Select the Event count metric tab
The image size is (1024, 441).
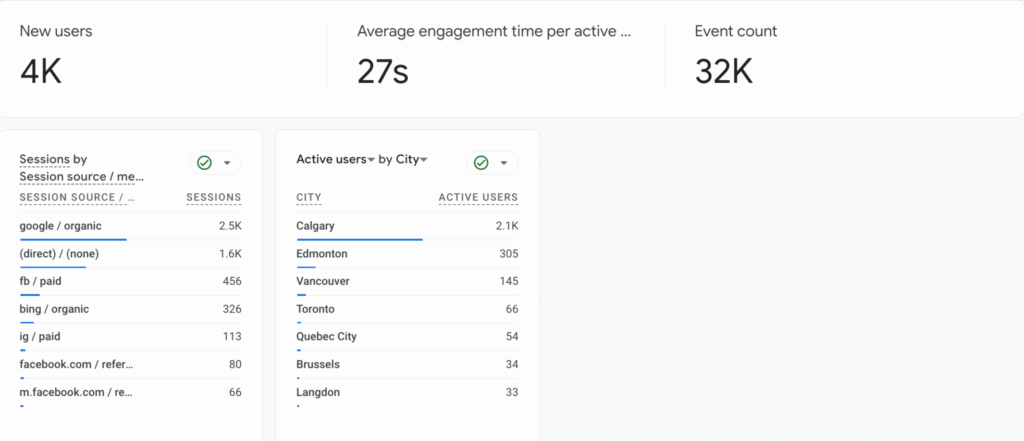[x=736, y=31]
